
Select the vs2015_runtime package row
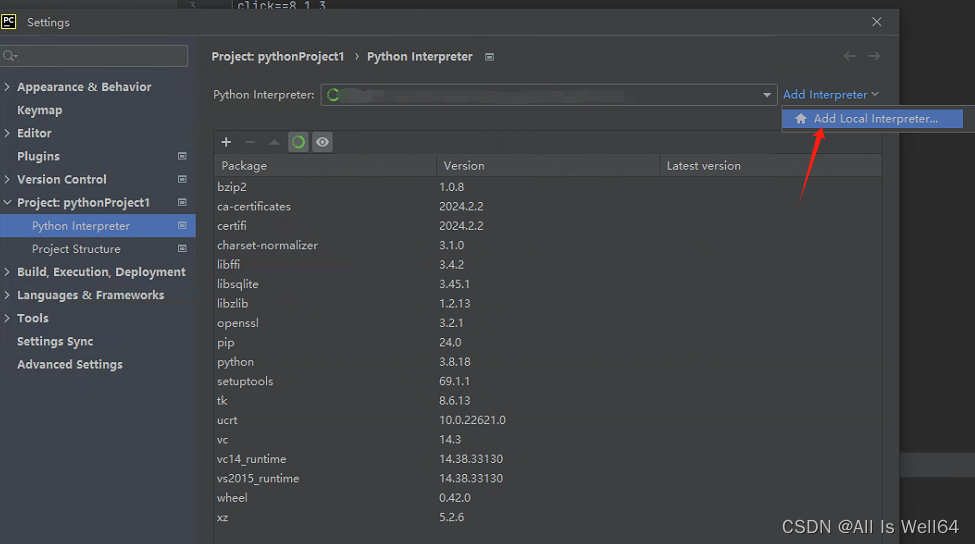(x=547, y=478)
